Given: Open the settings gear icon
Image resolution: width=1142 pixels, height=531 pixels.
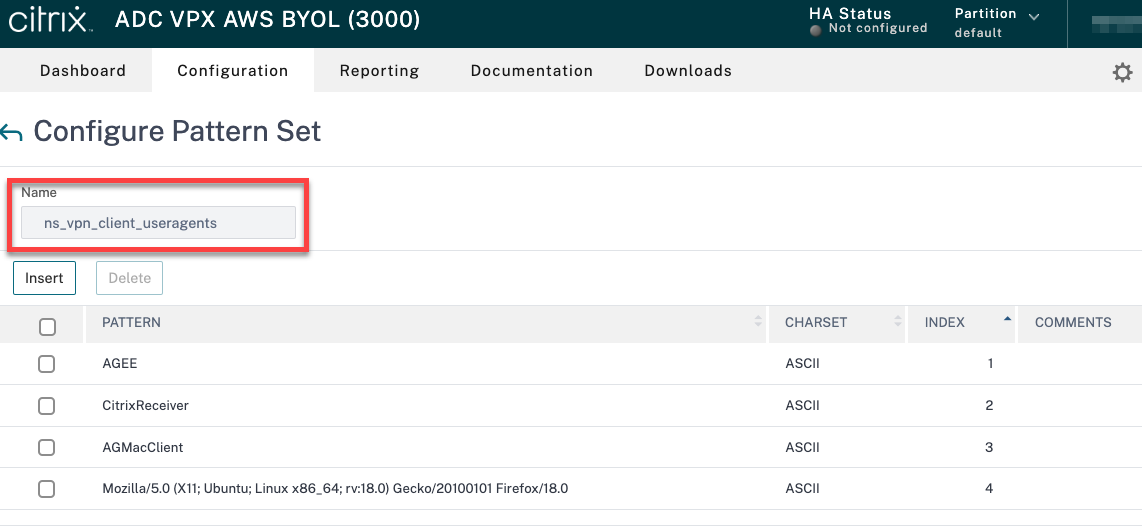Looking at the screenshot, I should click(1122, 72).
